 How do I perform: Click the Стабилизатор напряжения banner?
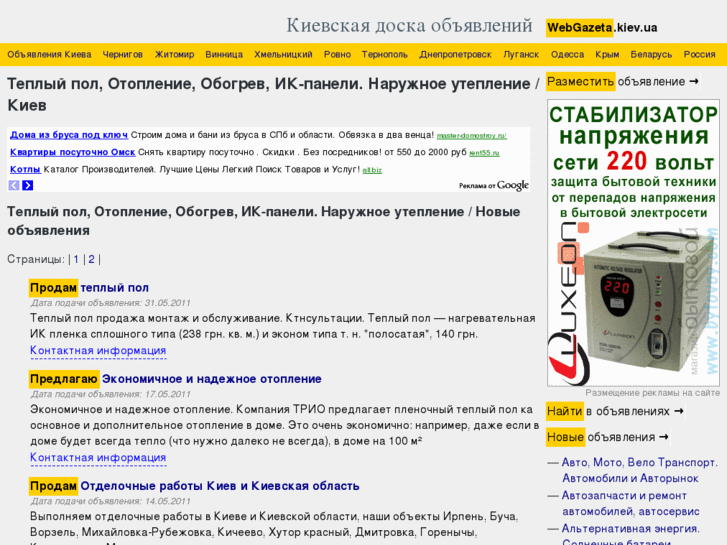tap(633, 243)
